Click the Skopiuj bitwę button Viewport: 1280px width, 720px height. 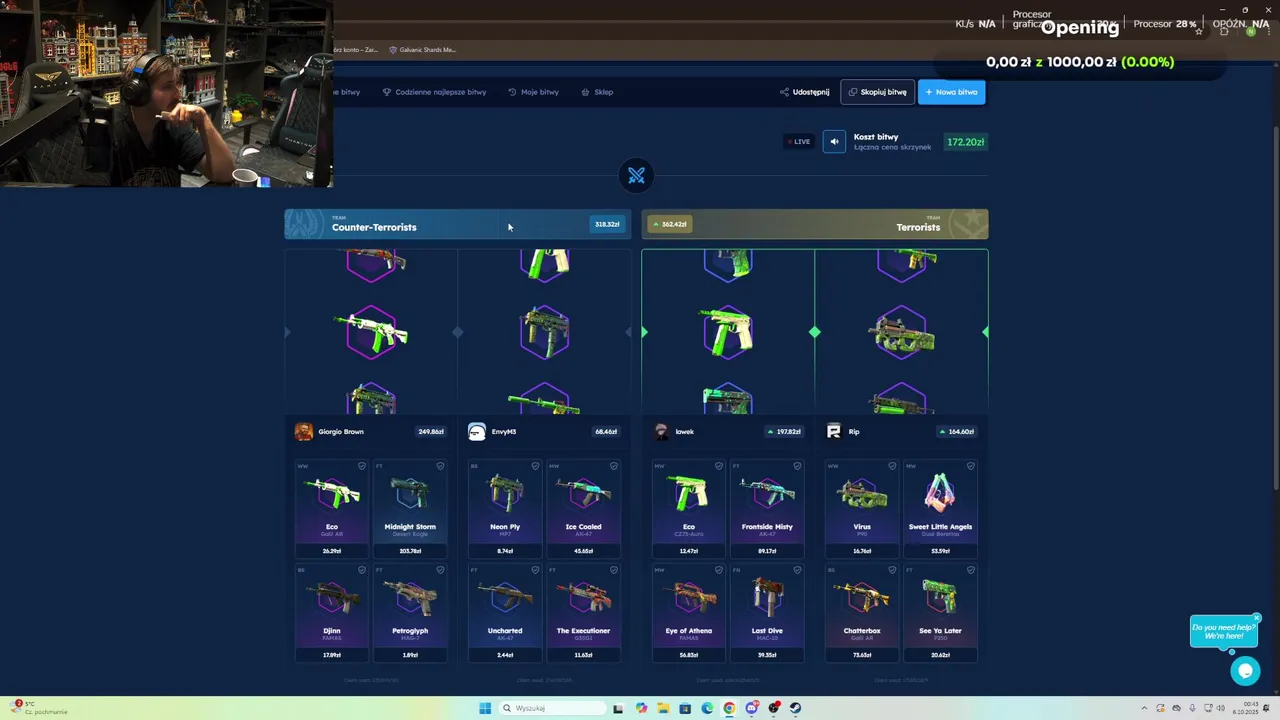(x=877, y=92)
